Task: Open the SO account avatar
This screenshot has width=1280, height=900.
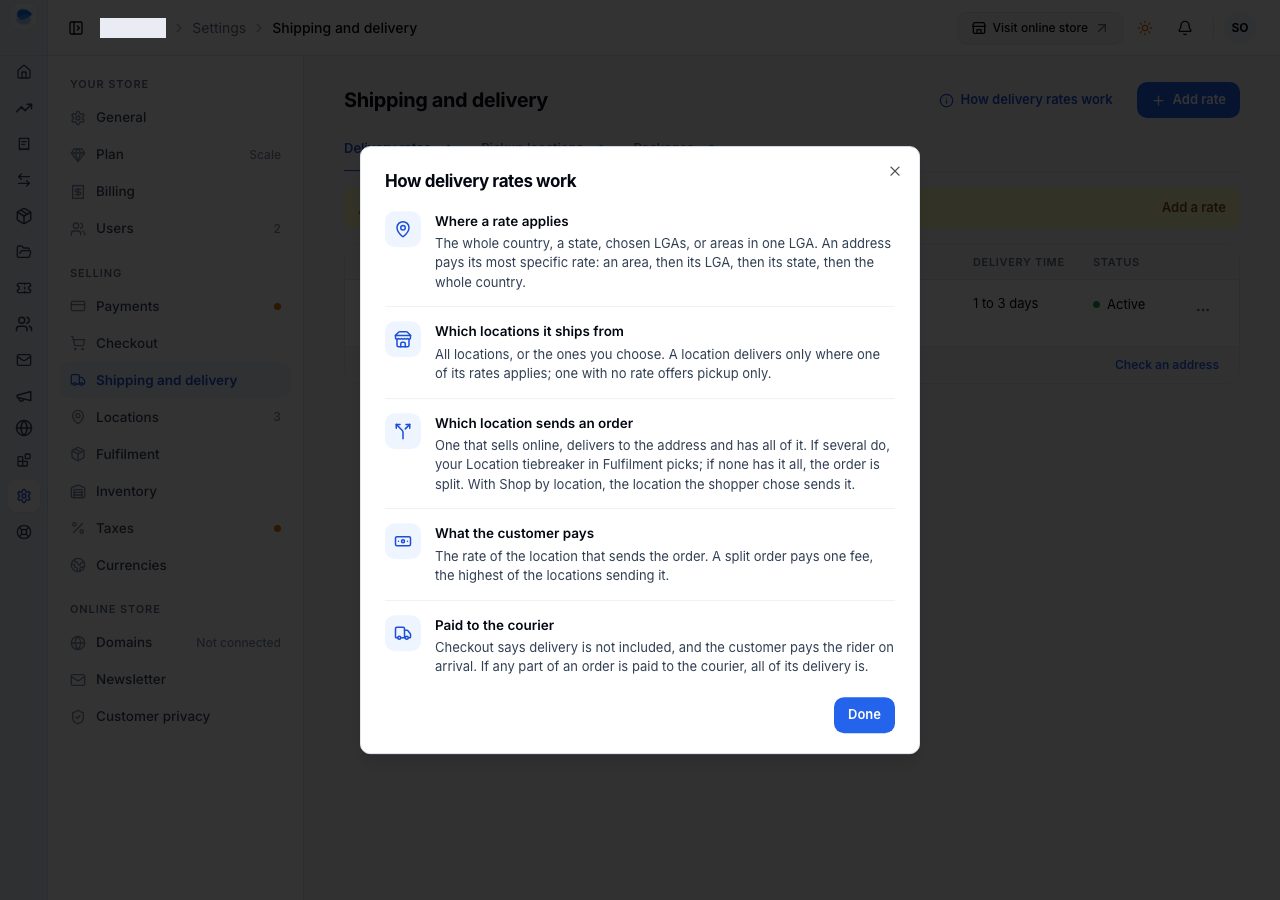Action: (x=1240, y=28)
